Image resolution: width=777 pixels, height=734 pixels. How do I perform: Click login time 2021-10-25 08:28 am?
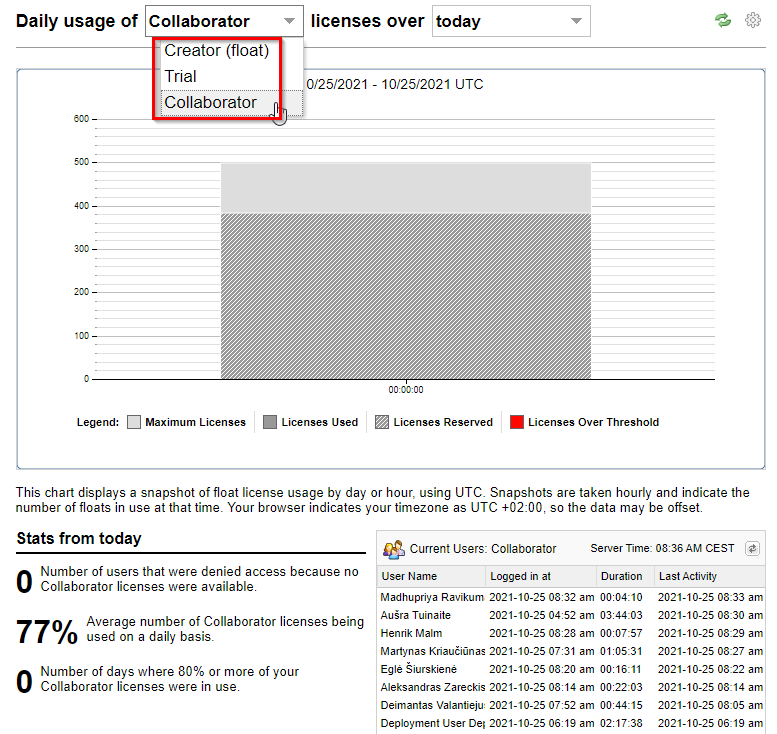click(x=541, y=633)
